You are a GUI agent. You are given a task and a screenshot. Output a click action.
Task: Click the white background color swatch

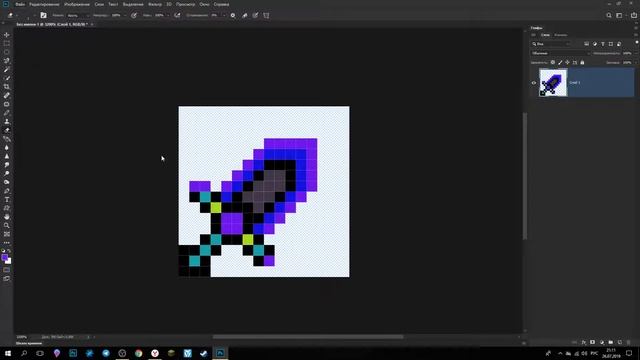[x=9, y=262]
